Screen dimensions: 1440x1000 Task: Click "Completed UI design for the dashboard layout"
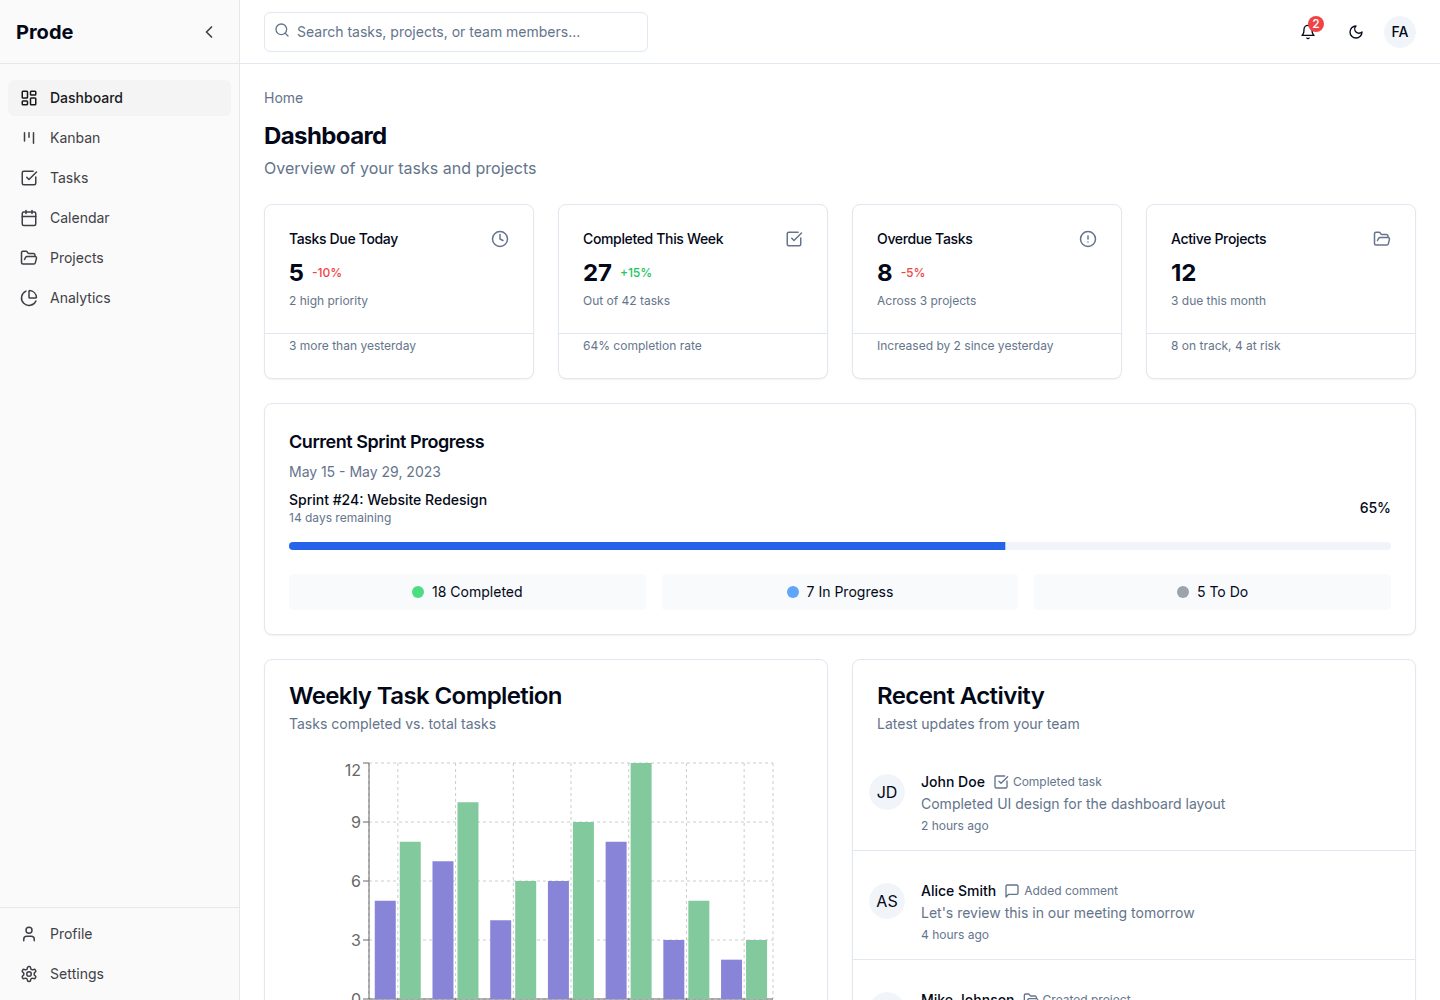tap(1073, 804)
